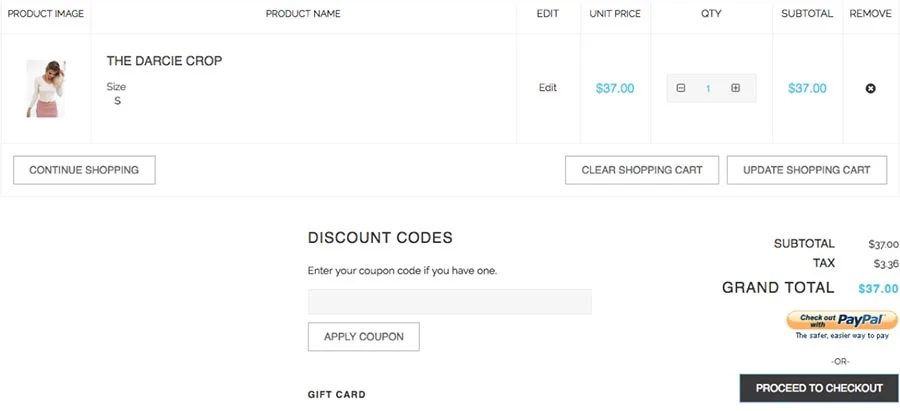Click the grand total amount
Image resolution: width=900 pixels, height=411 pixels.
878,289
